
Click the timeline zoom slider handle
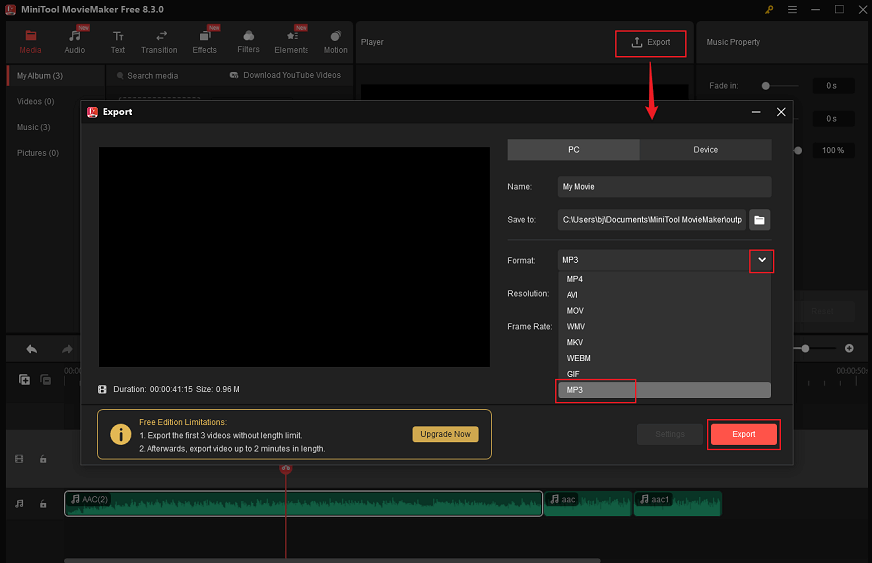[x=805, y=348]
